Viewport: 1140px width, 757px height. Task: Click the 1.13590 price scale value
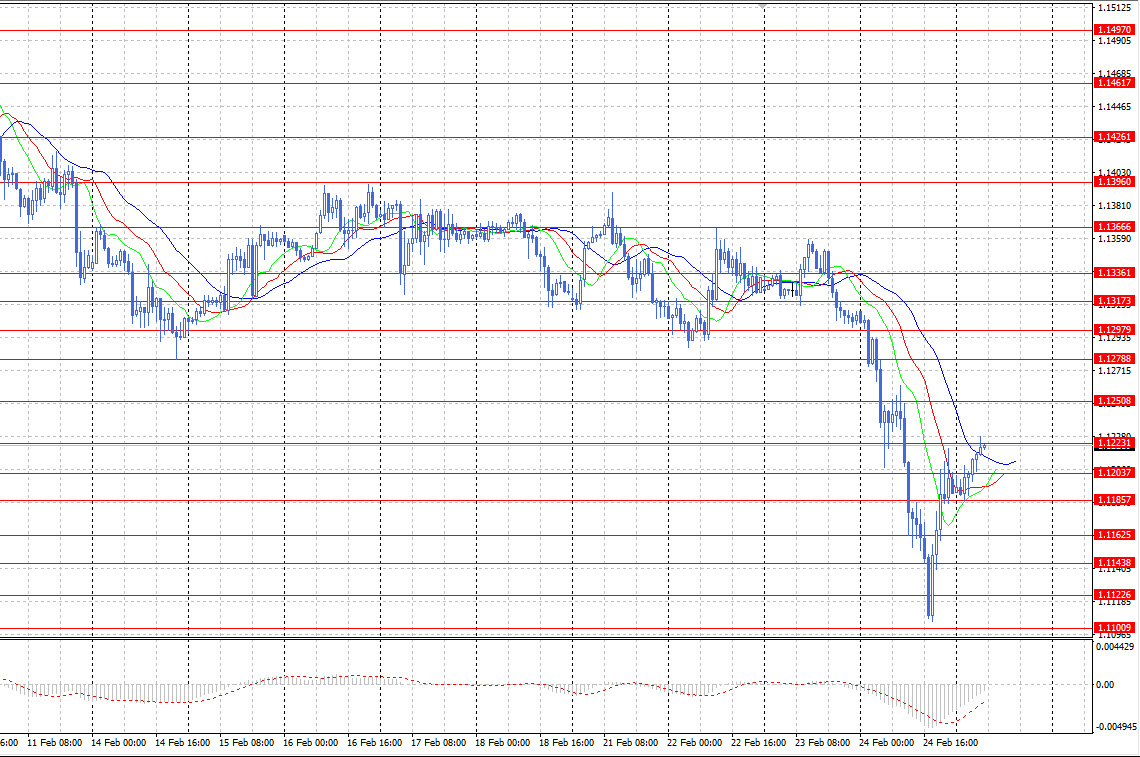(1115, 239)
